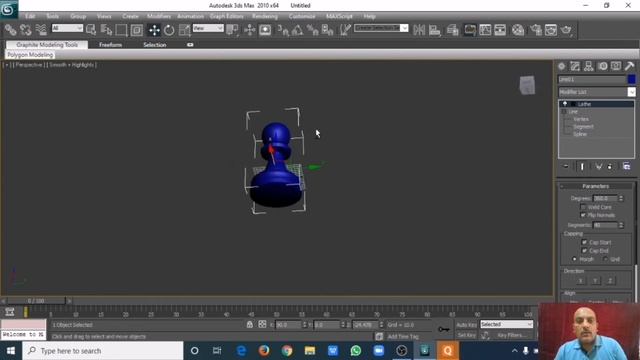Toggle the Flip Normals checkbox
This screenshot has width=640, height=360.
coord(583,215)
